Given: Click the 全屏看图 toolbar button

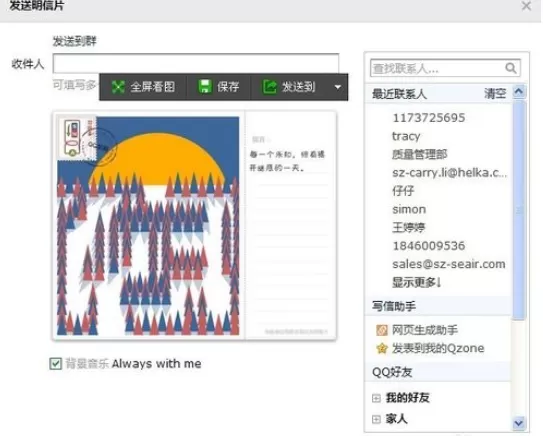Looking at the screenshot, I should coord(143,87).
